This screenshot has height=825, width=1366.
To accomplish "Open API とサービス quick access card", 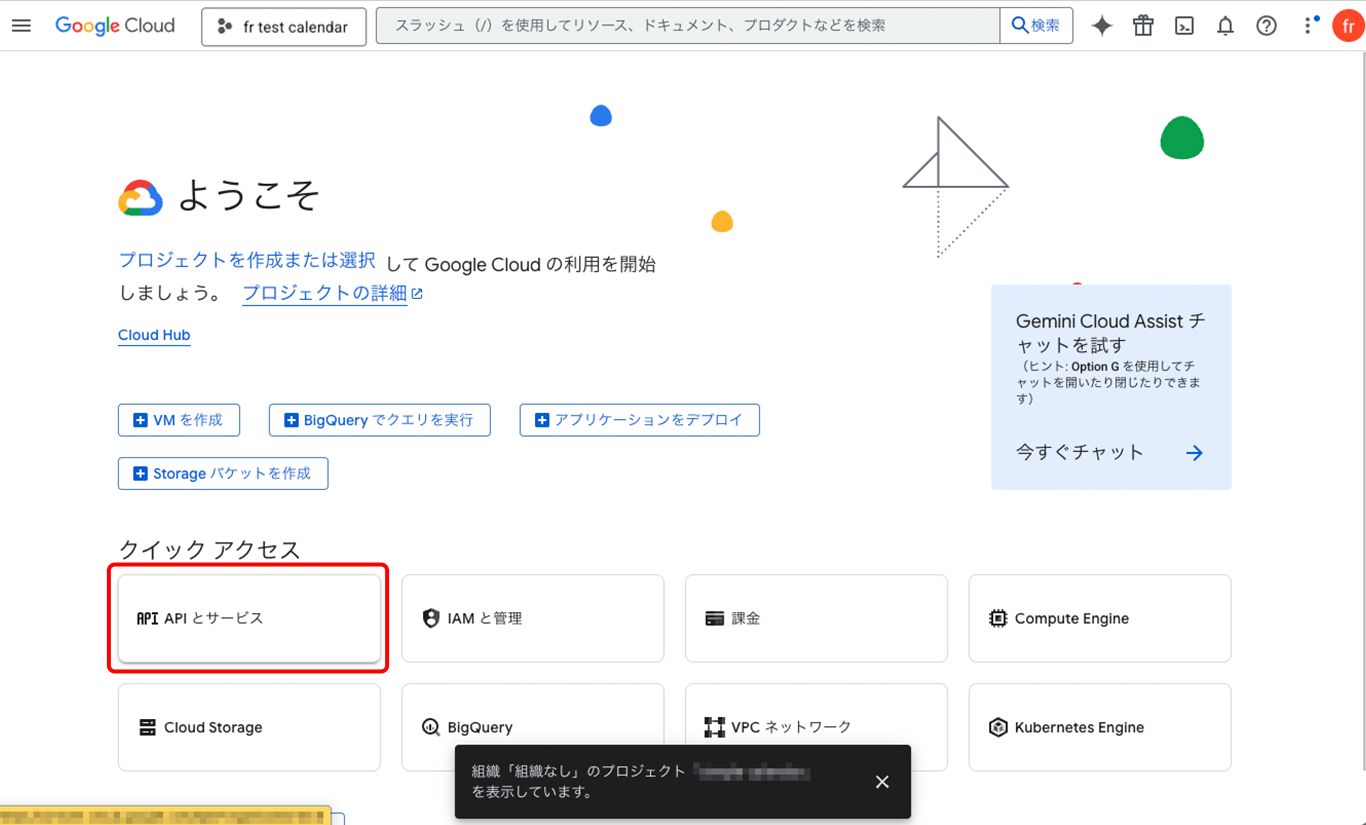I will (249, 618).
